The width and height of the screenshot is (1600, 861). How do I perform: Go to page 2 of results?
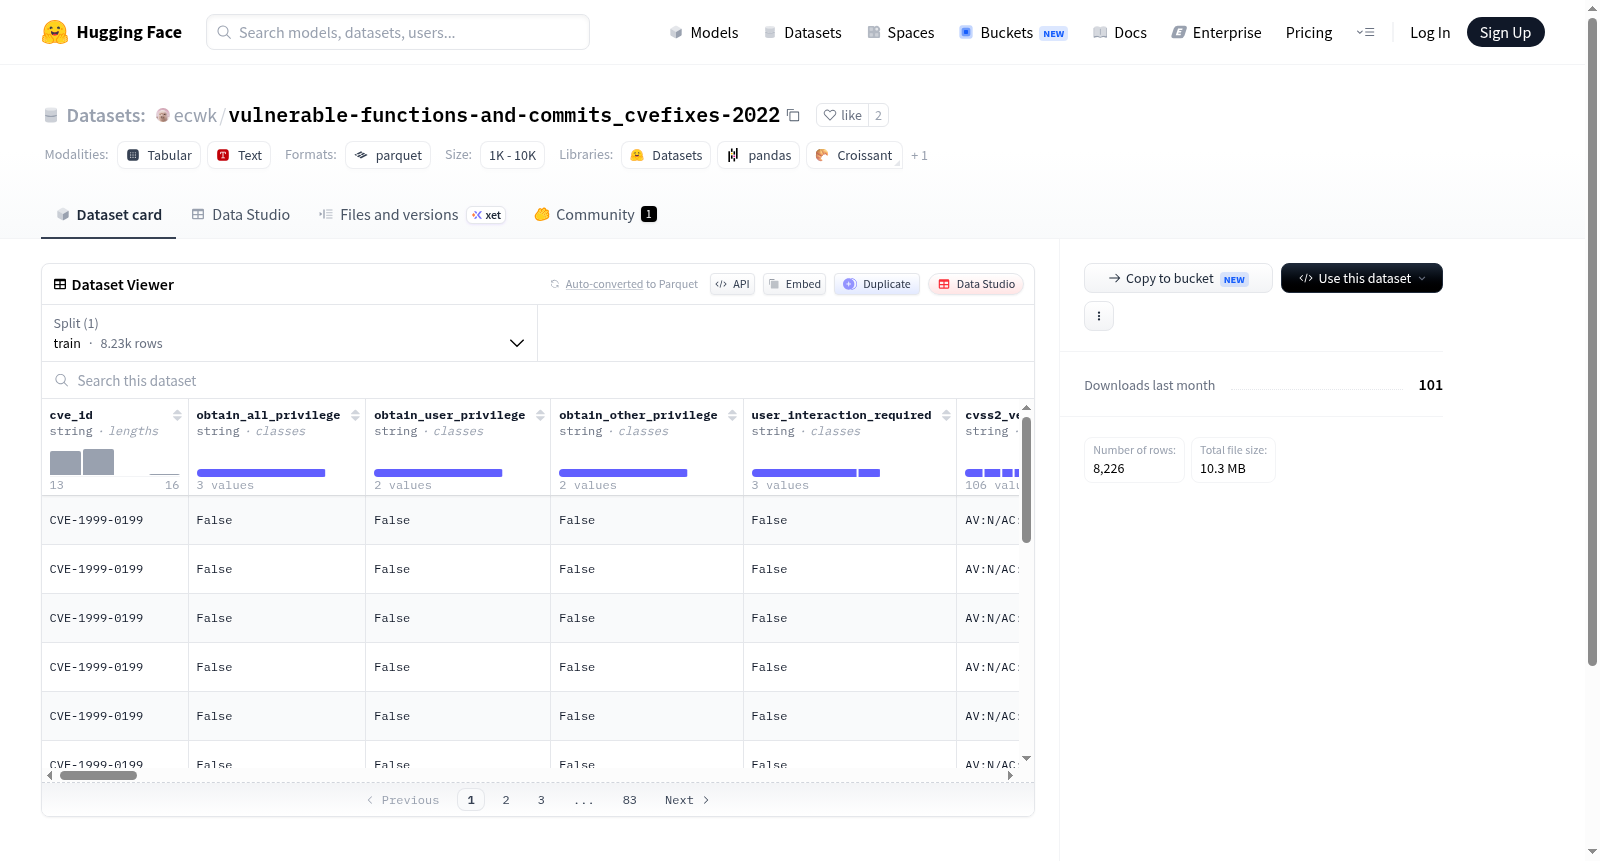tap(506, 800)
